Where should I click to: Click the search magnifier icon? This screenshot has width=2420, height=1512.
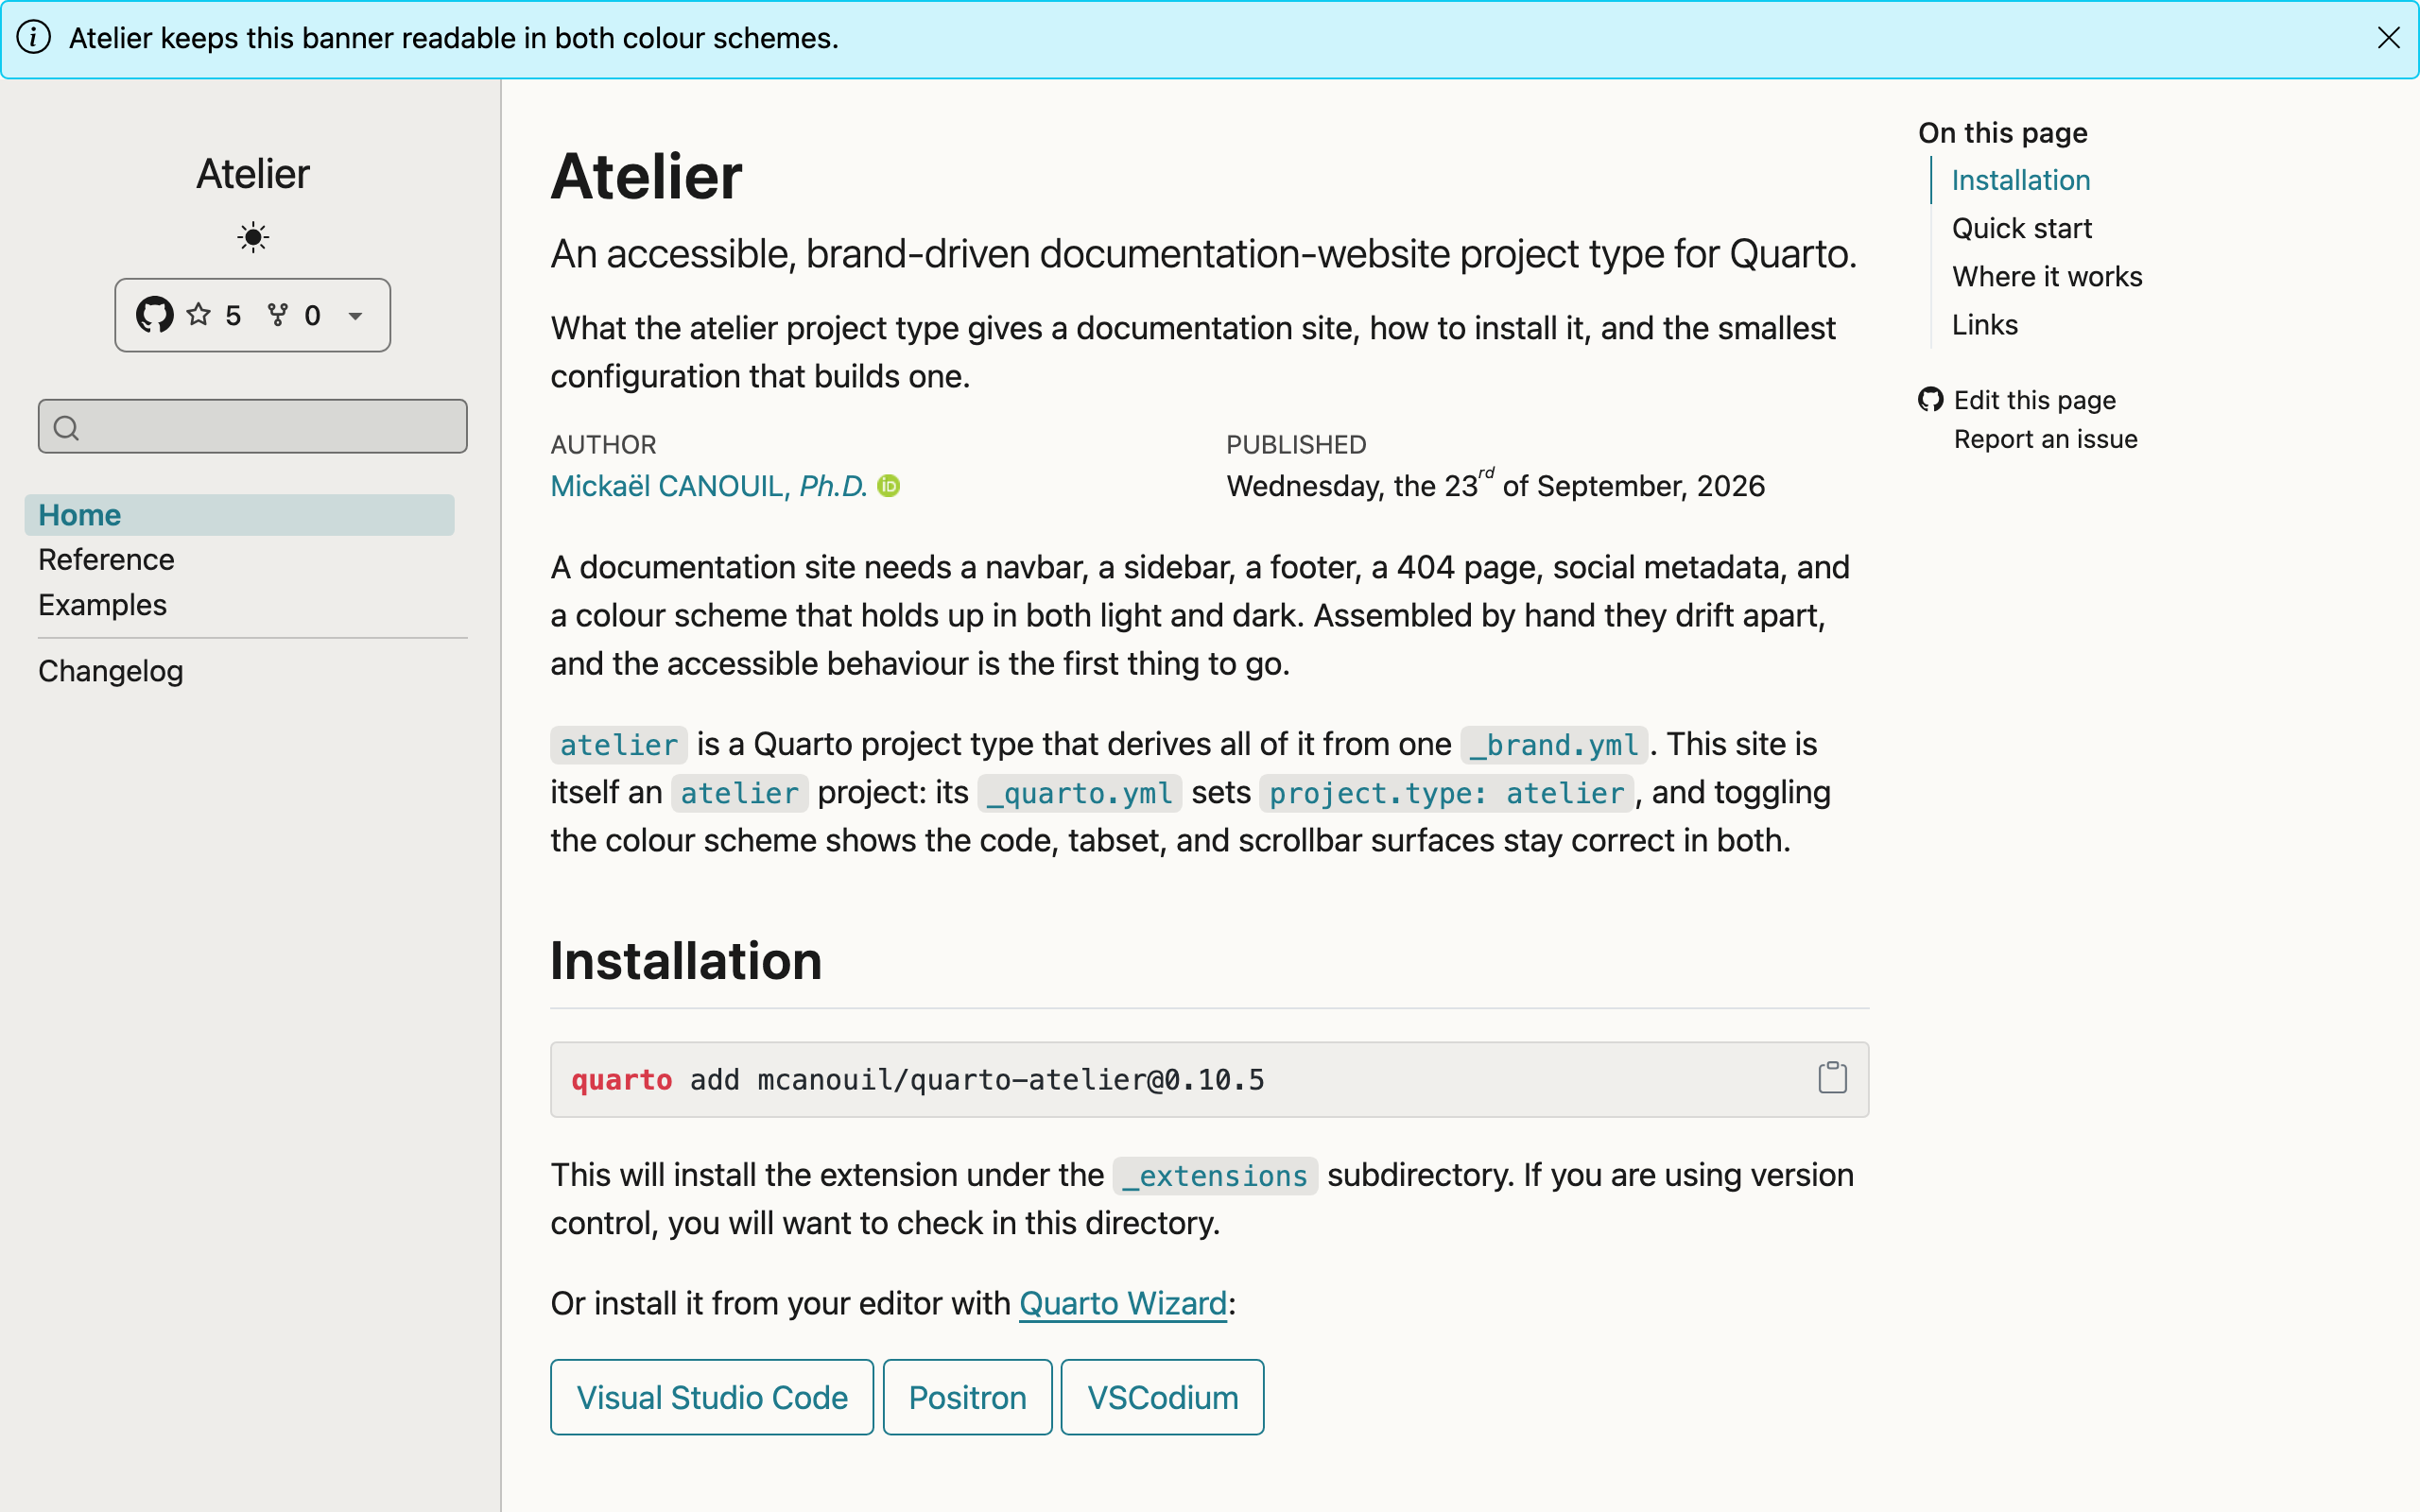(x=66, y=428)
